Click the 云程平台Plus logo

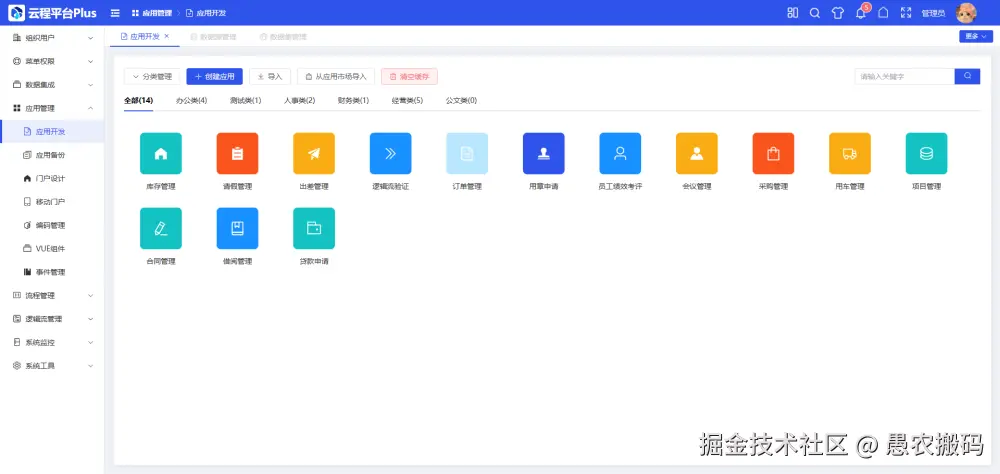[52, 13]
